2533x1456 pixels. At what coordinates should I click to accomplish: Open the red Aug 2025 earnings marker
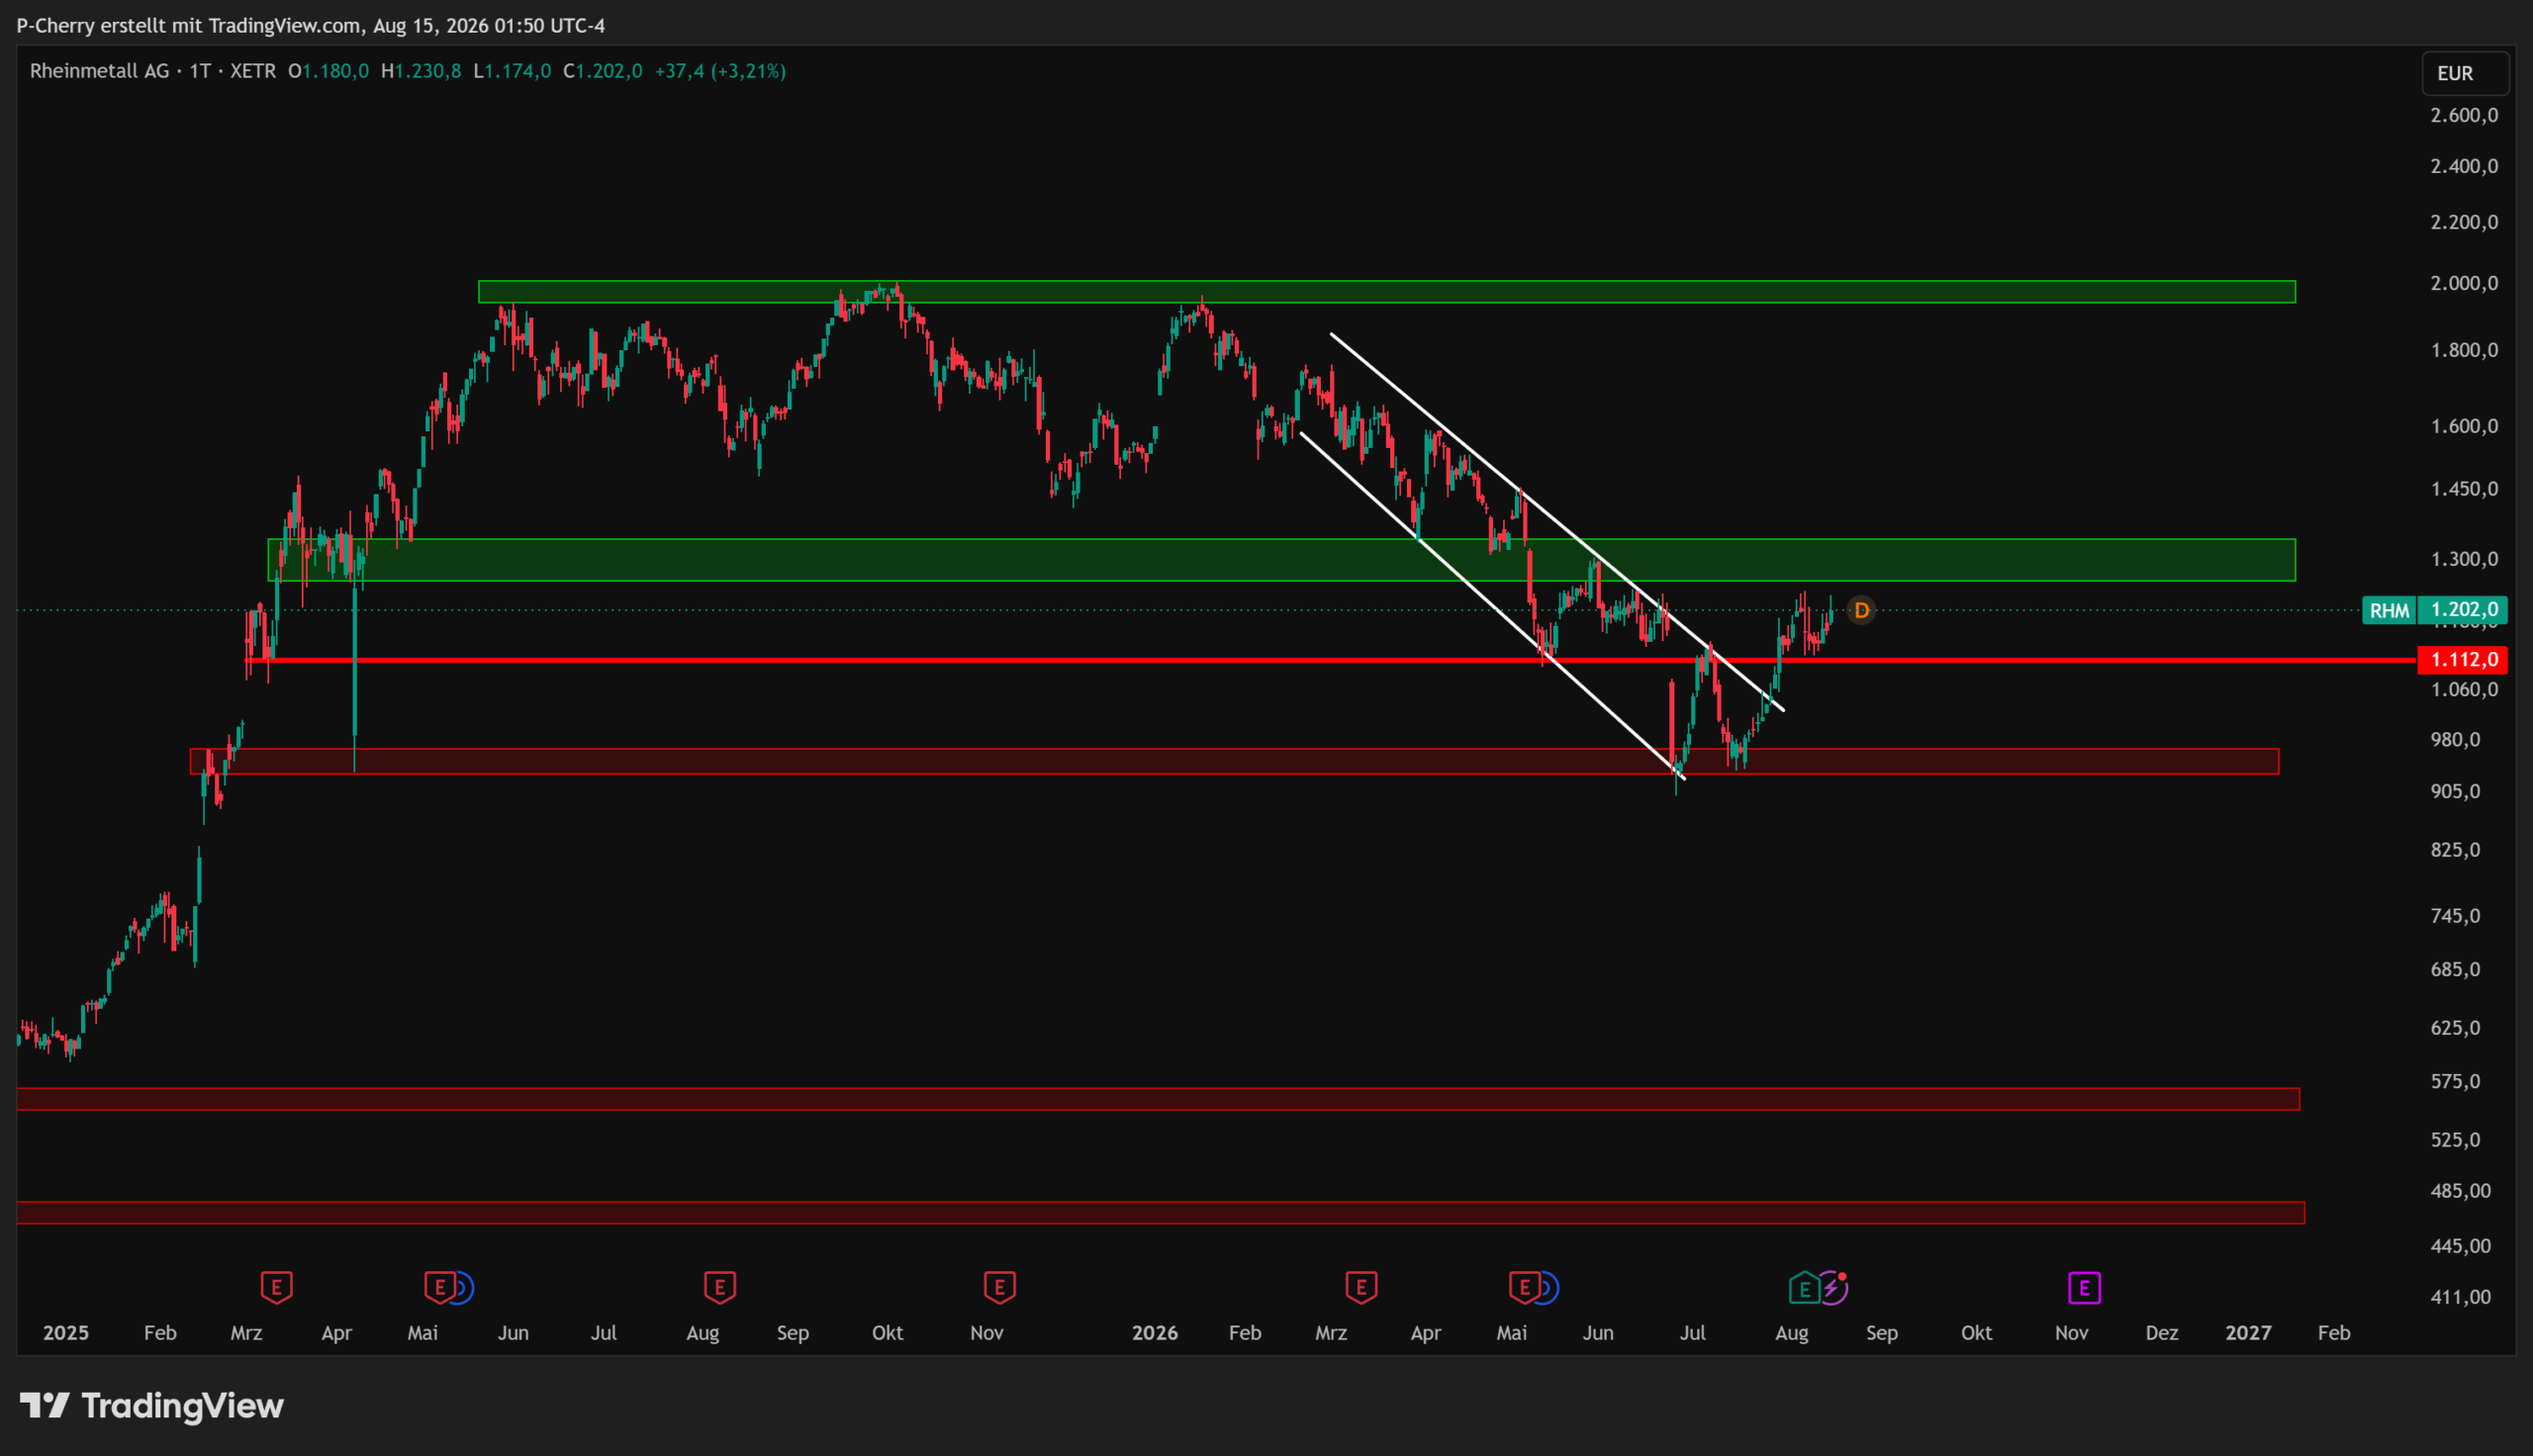[x=720, y=1288]
